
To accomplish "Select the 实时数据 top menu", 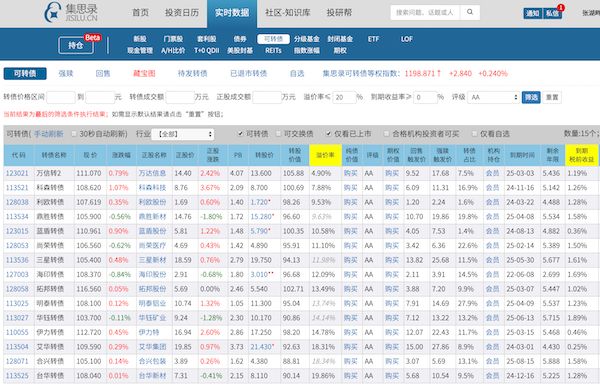I will point(232,13).
